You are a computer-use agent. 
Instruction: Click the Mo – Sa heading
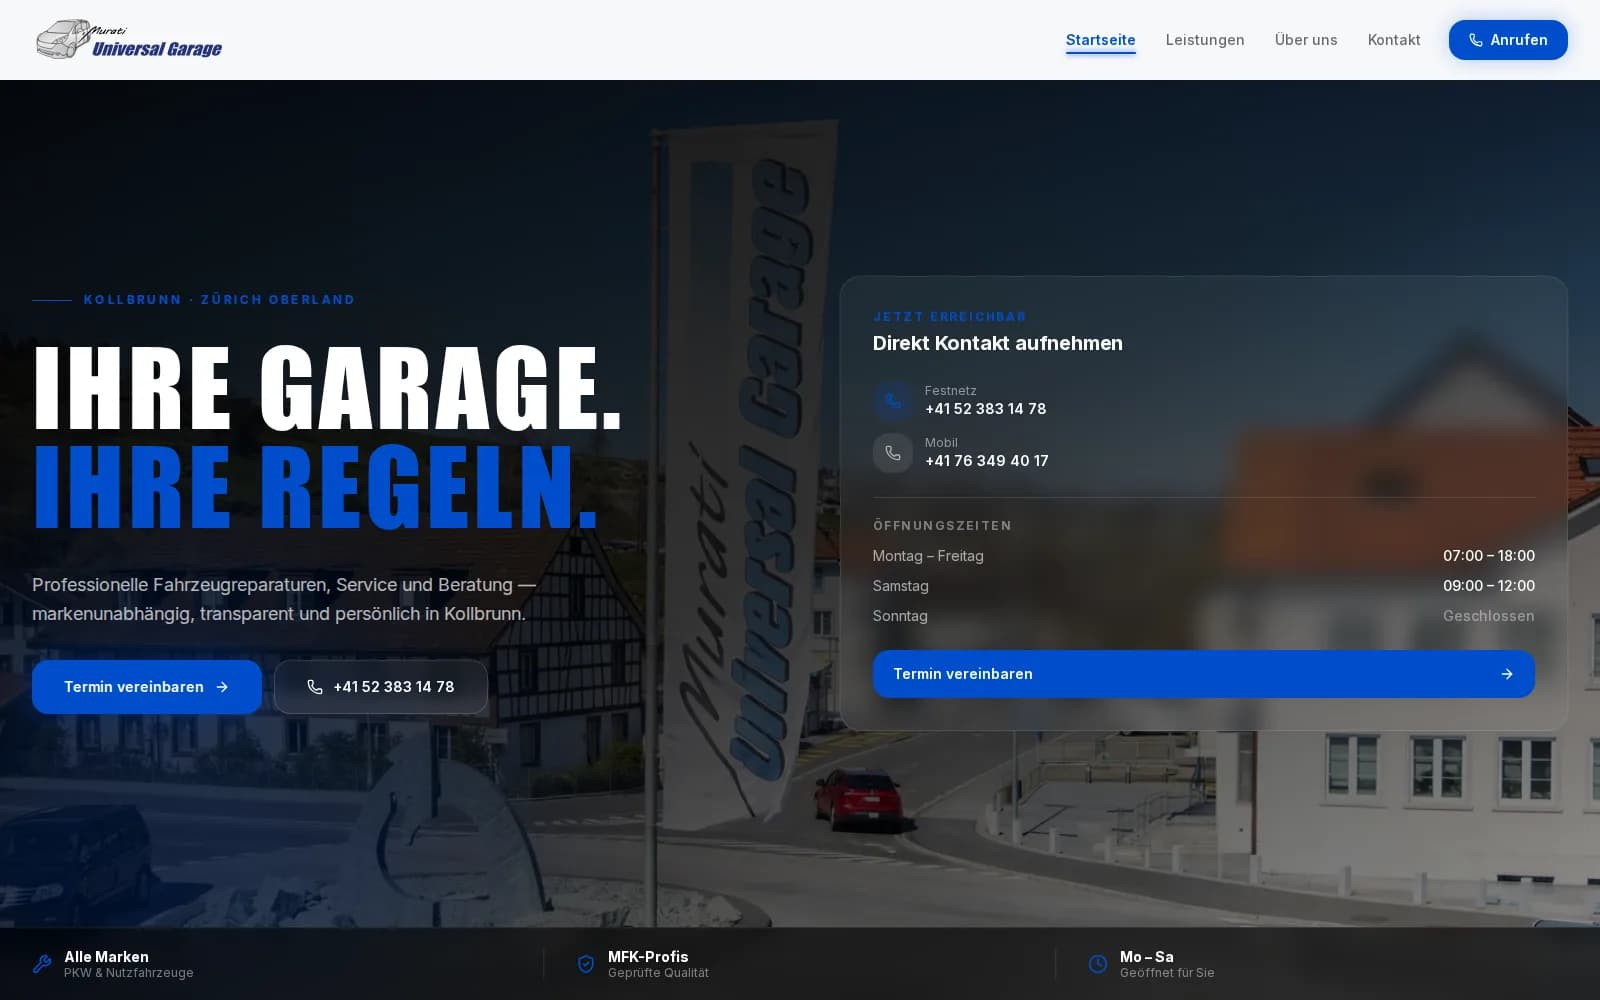[1147, 957]
